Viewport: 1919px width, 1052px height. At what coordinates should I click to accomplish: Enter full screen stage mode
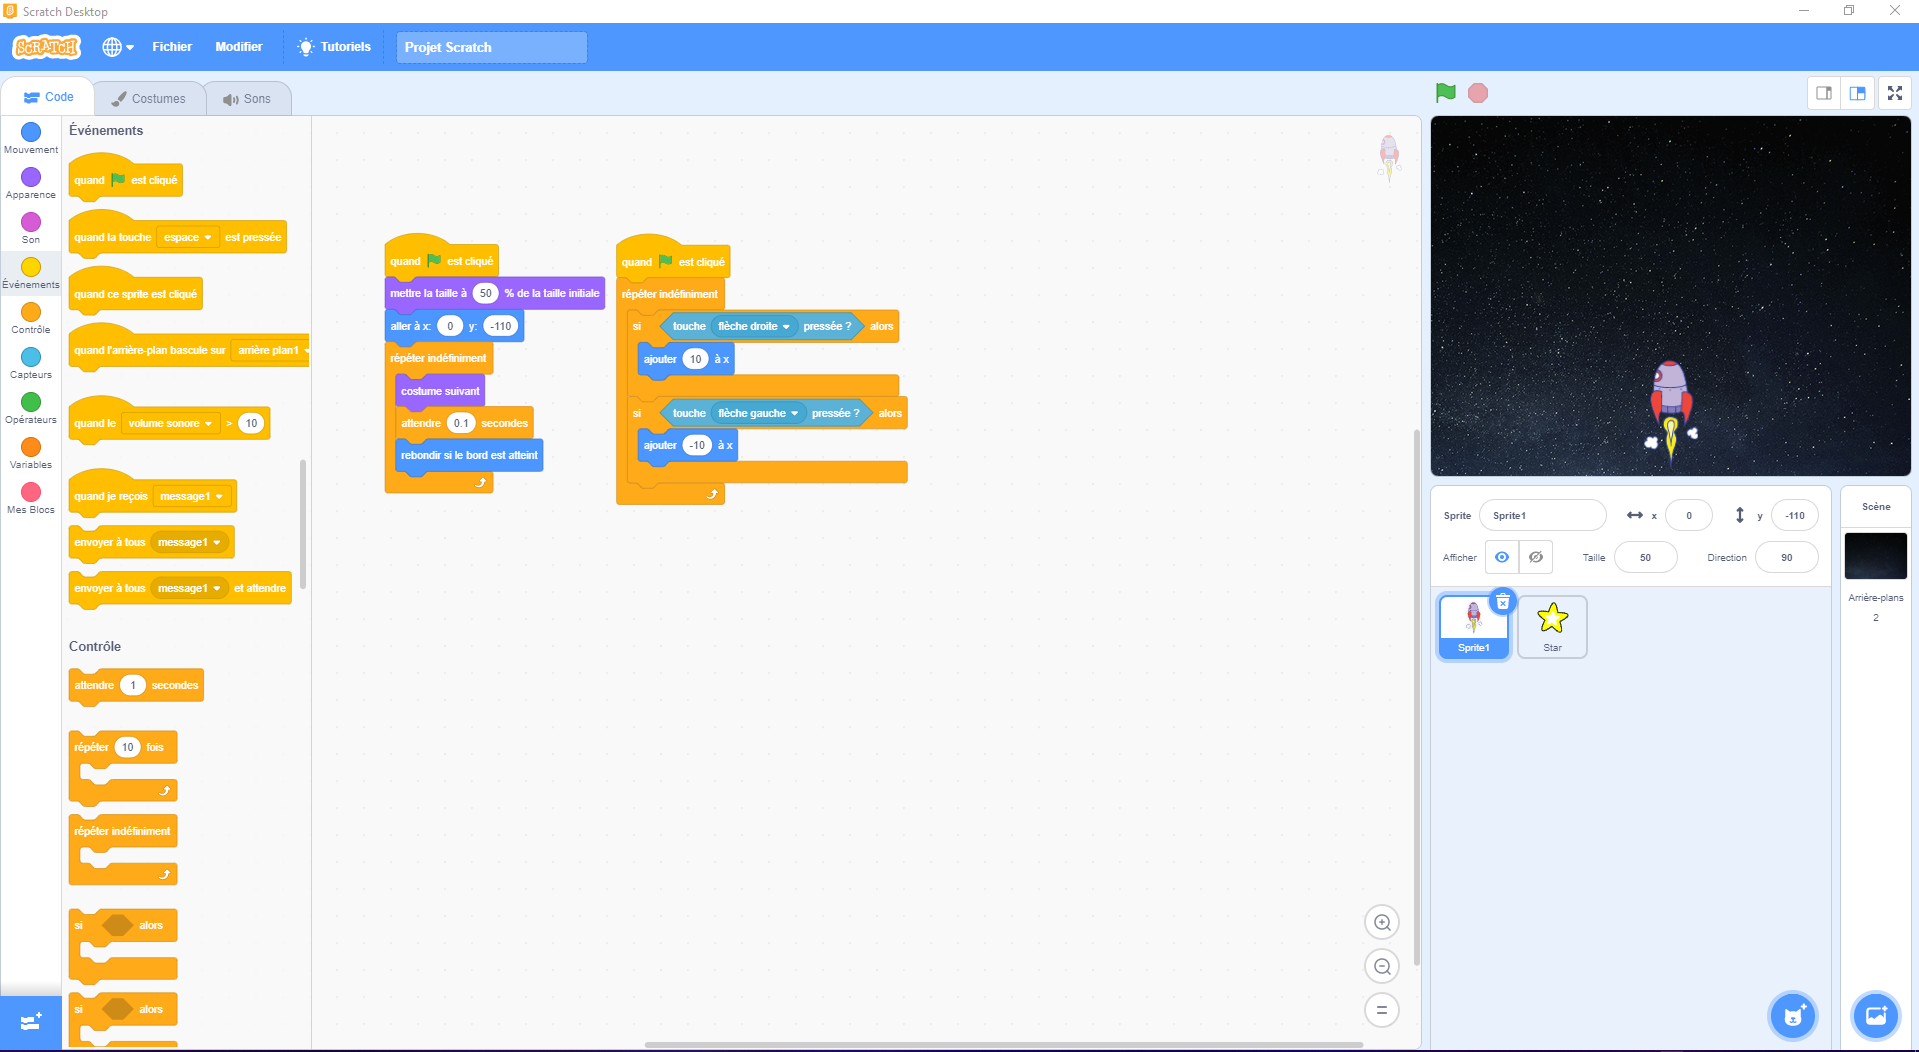click(1894, 93)
